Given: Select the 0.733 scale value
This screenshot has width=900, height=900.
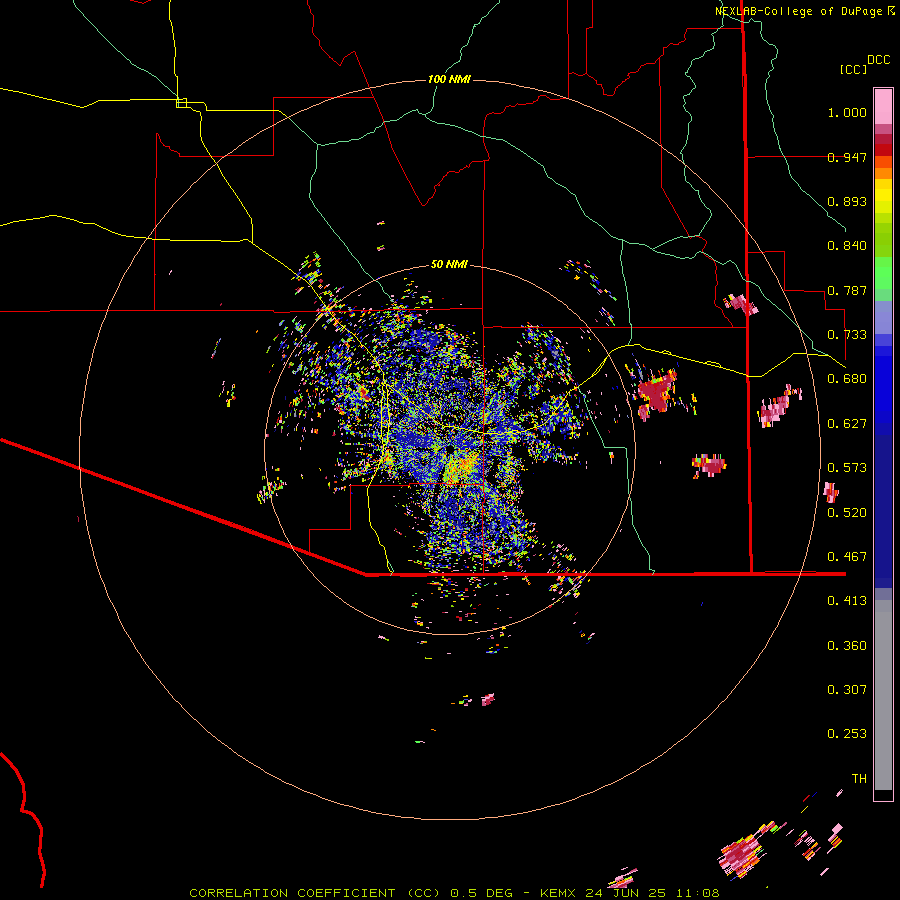Looking at the screenshot, I should coord(847,335).
